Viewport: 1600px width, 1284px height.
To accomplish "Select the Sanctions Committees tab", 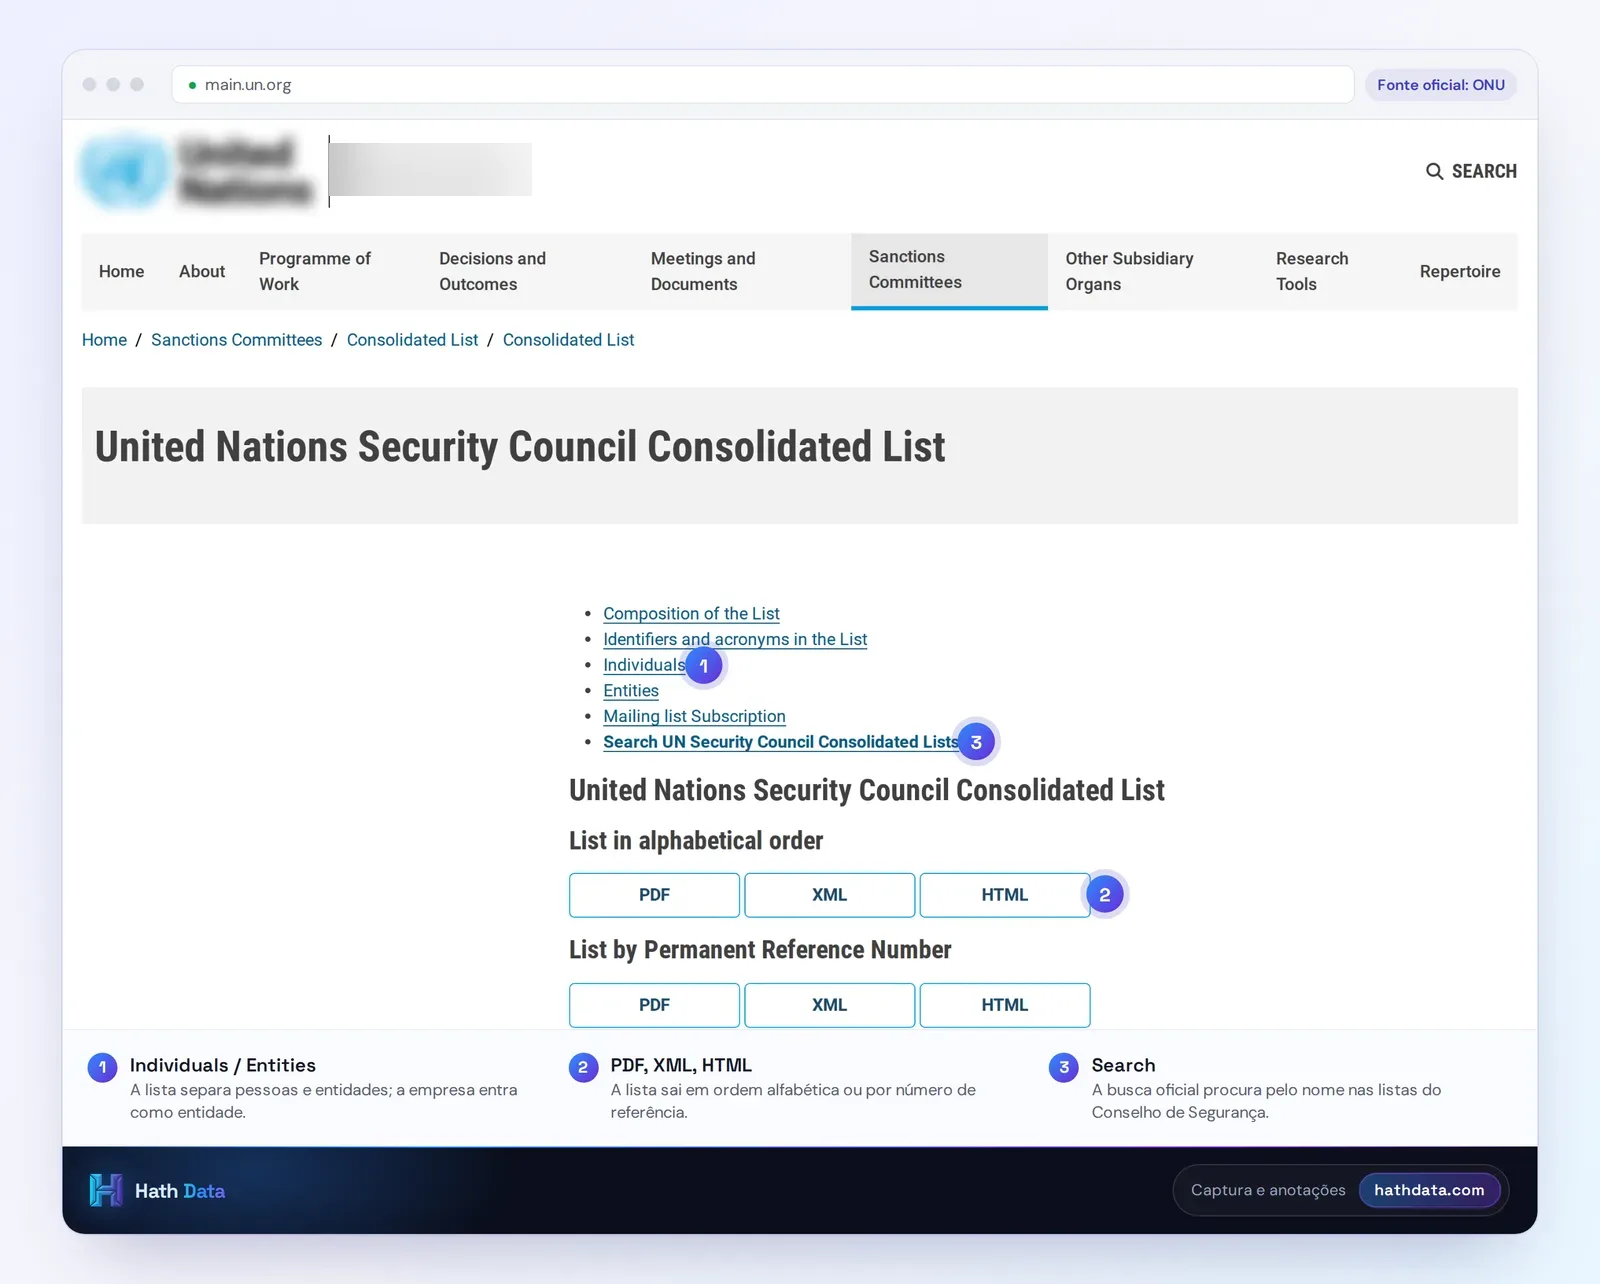I will coord(949,270).
